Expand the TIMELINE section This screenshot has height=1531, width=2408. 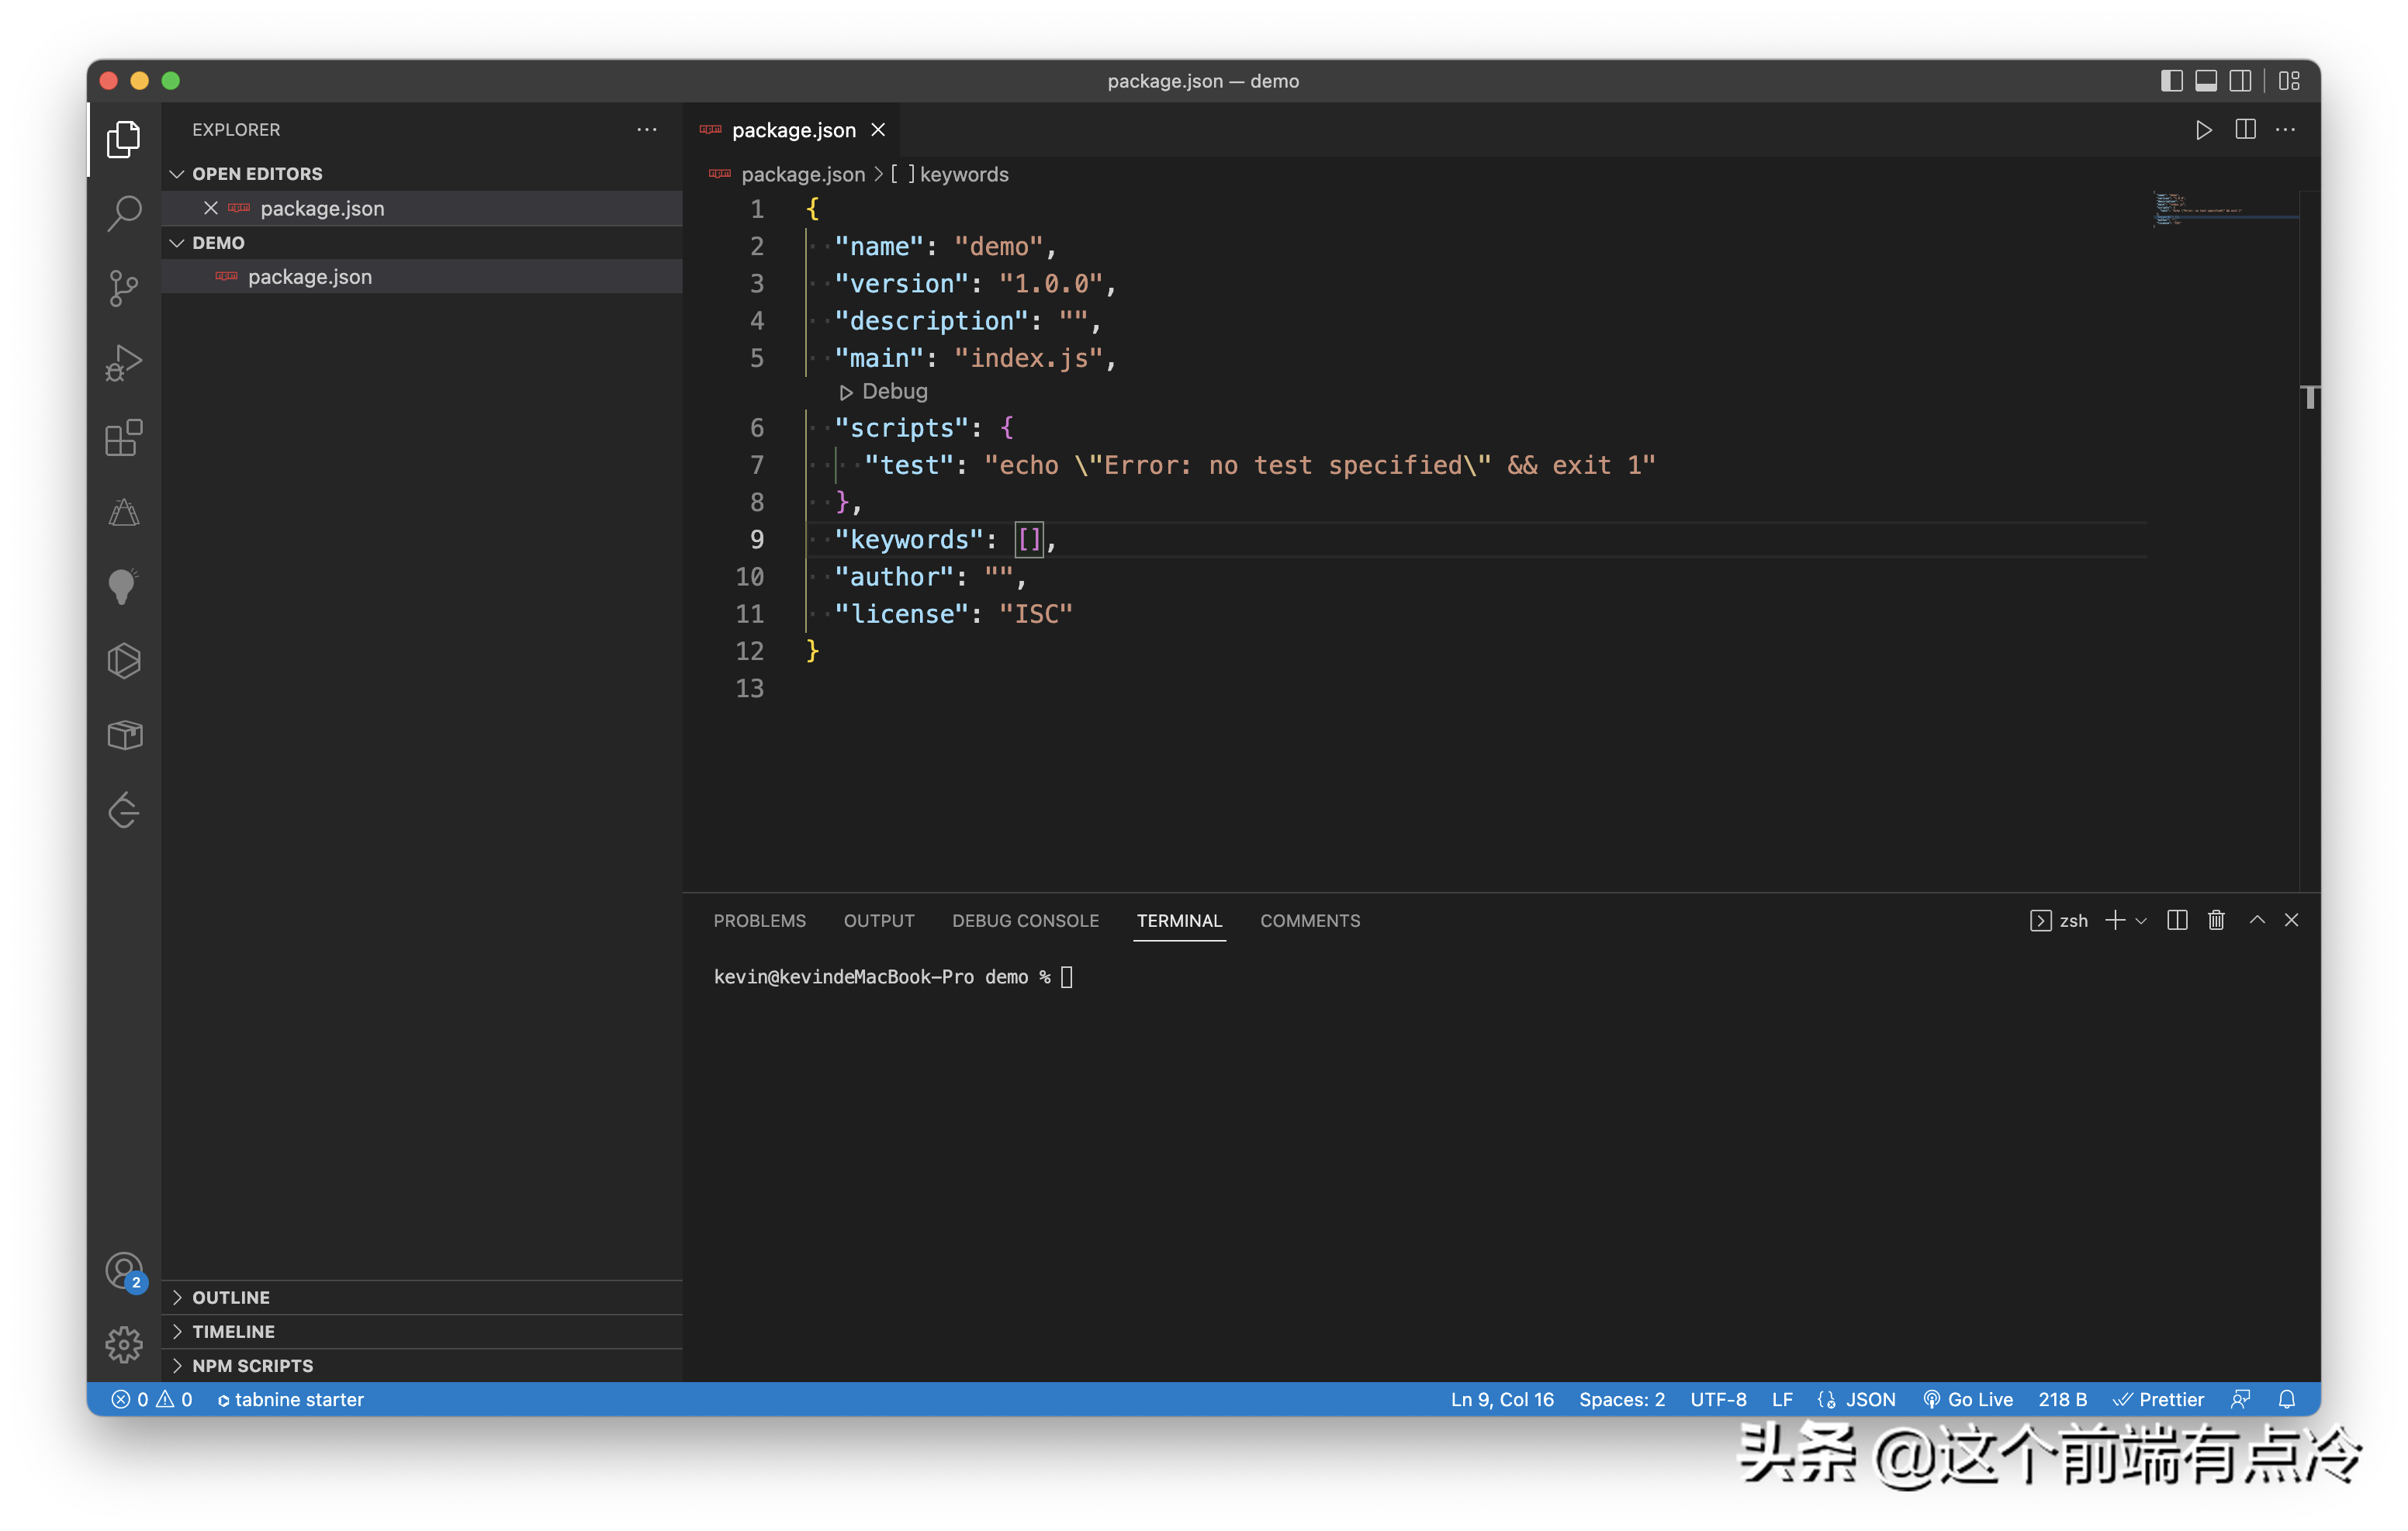click(x=422, y=1331)
